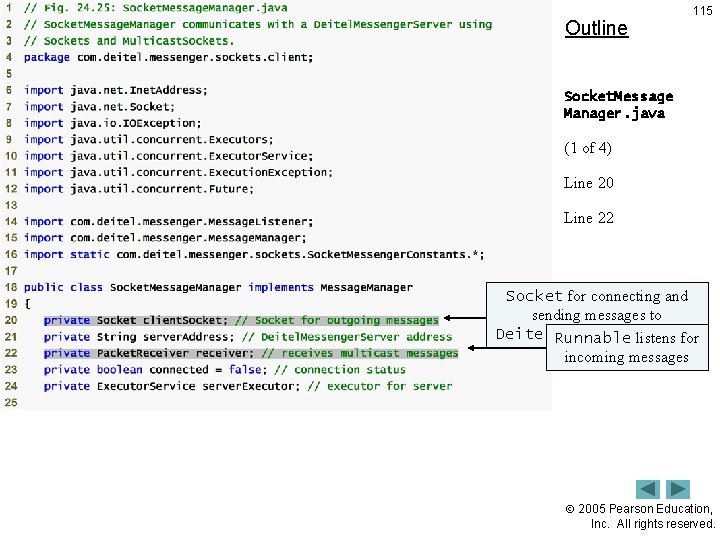Click the import ExecutorService line
Viewport: 720px width, 540px height.
(x=169, y=156)
